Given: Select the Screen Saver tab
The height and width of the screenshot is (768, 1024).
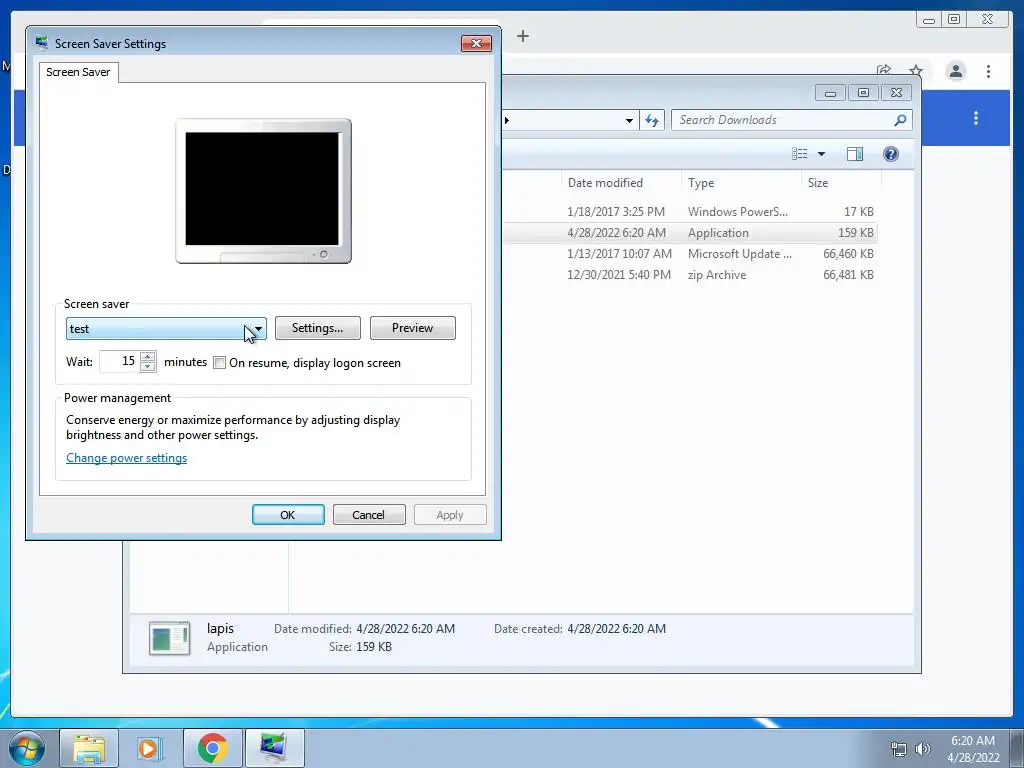Looking at the screenshot, I should [x=78, y=72].
